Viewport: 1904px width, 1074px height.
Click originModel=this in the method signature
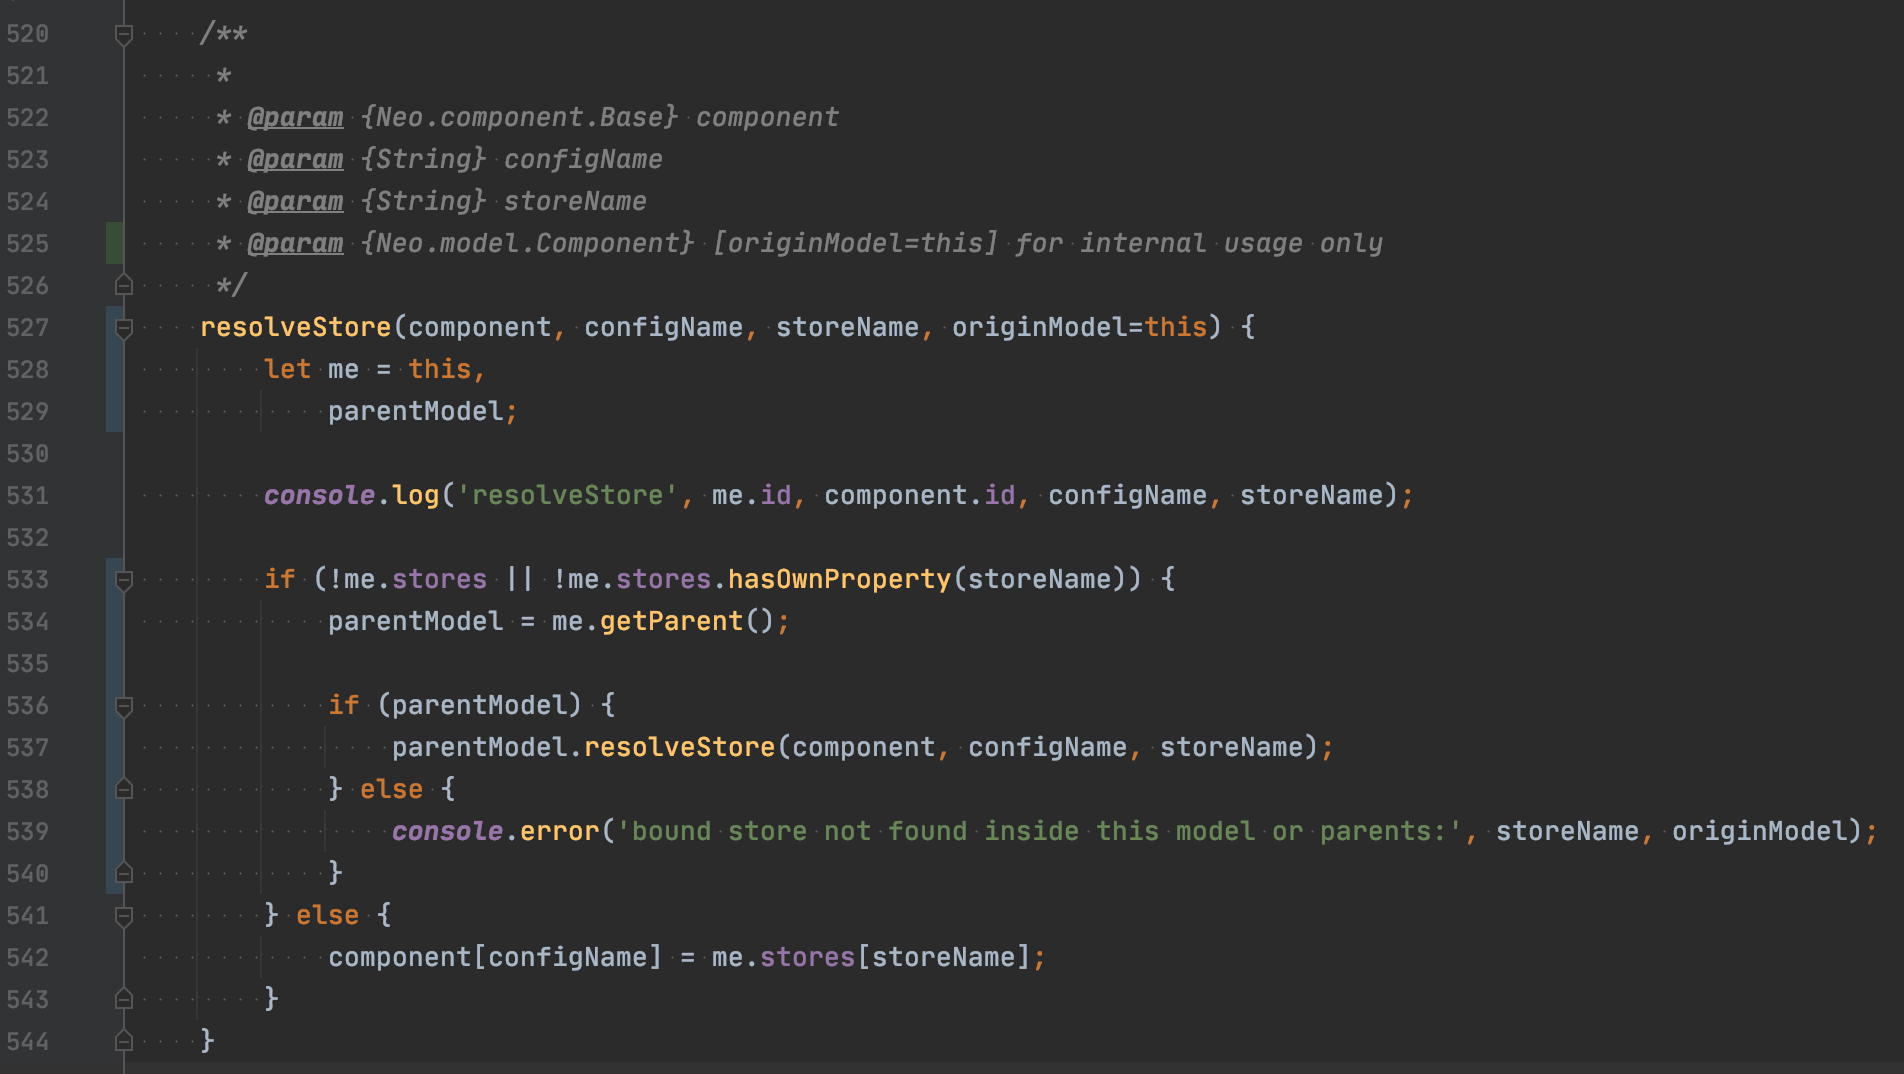1079,327
